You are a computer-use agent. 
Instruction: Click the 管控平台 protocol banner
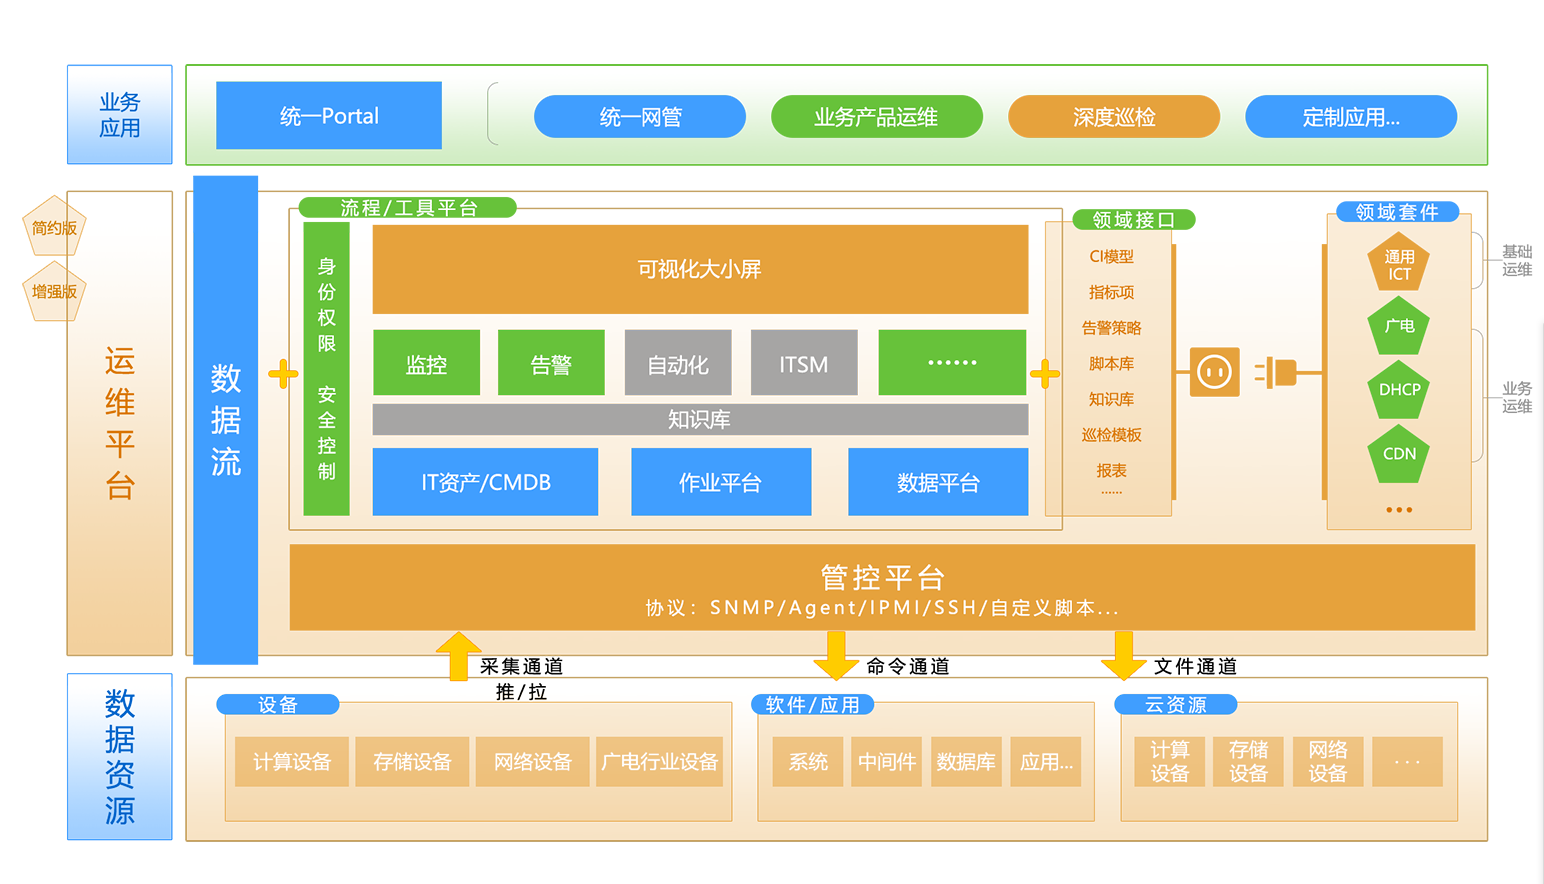point(881,588)
